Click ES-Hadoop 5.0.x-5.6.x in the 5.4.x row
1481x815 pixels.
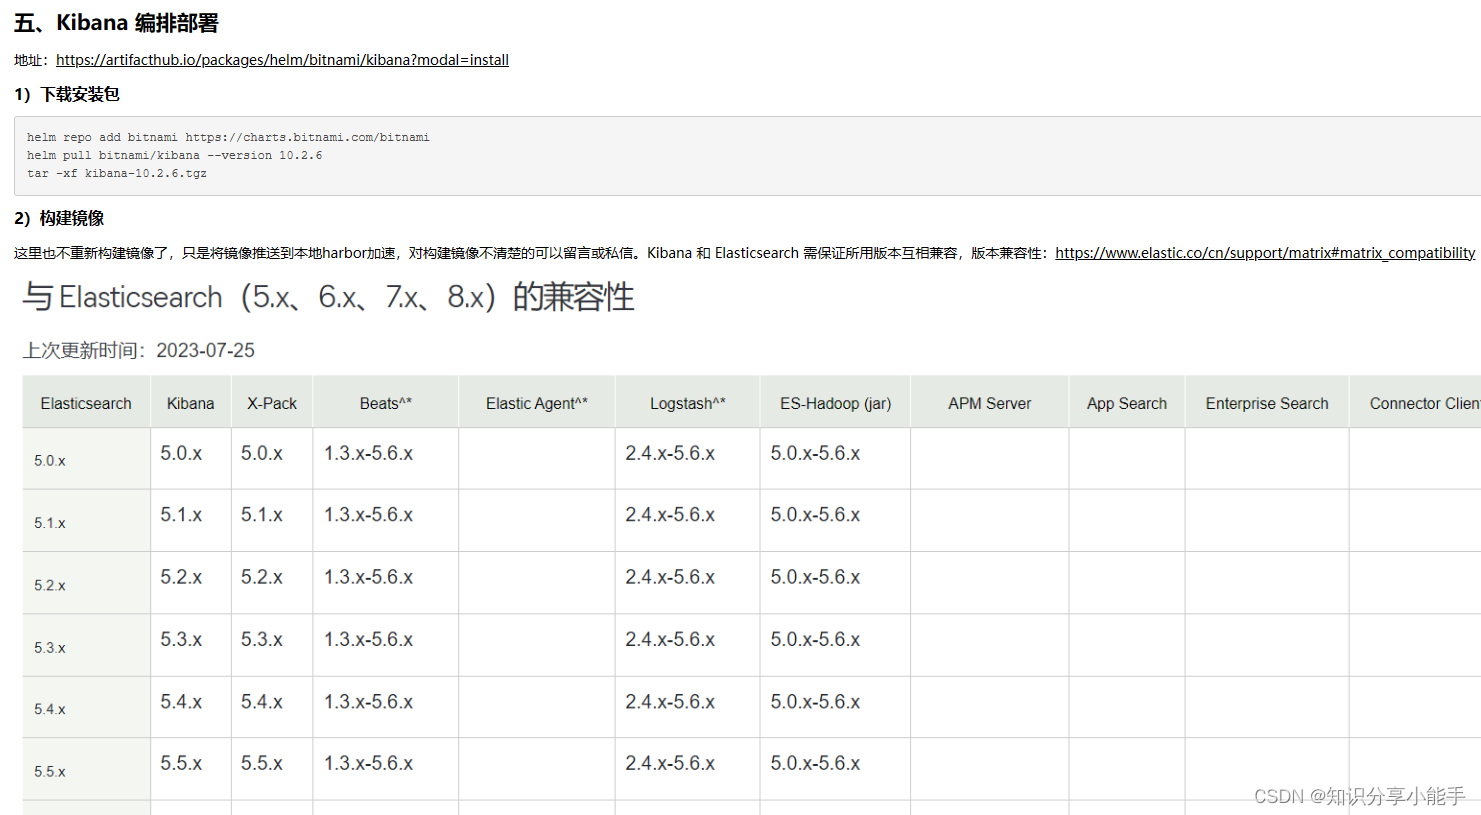pyautogui.click(x=815, y=702)
